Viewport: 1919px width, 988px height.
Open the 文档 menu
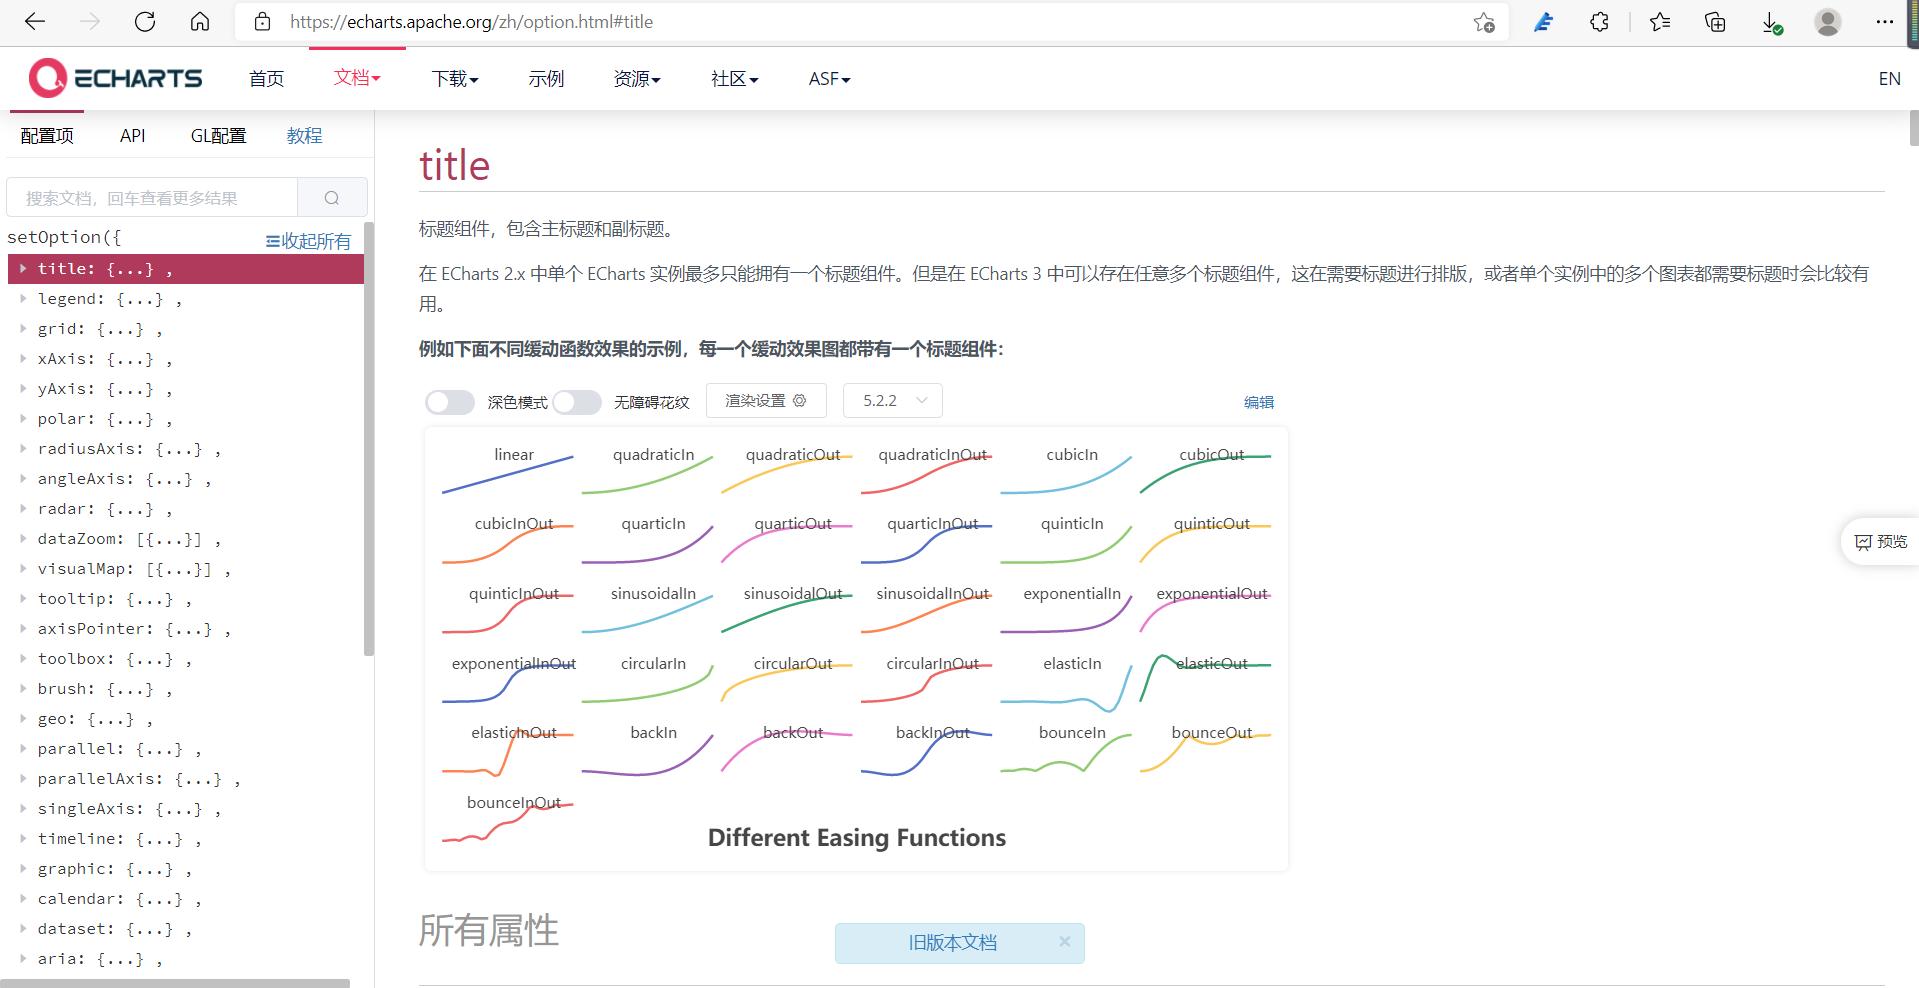tap(356, 78)
